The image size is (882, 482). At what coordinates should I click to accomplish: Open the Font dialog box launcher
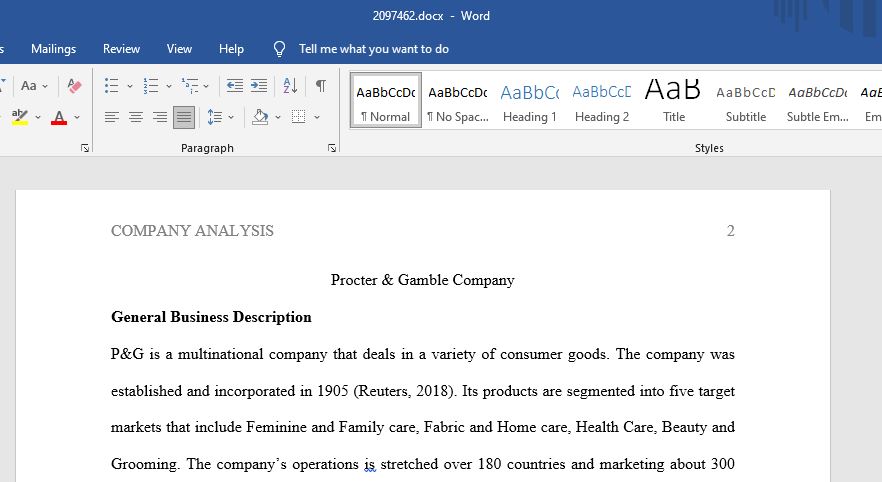[85, 148]
